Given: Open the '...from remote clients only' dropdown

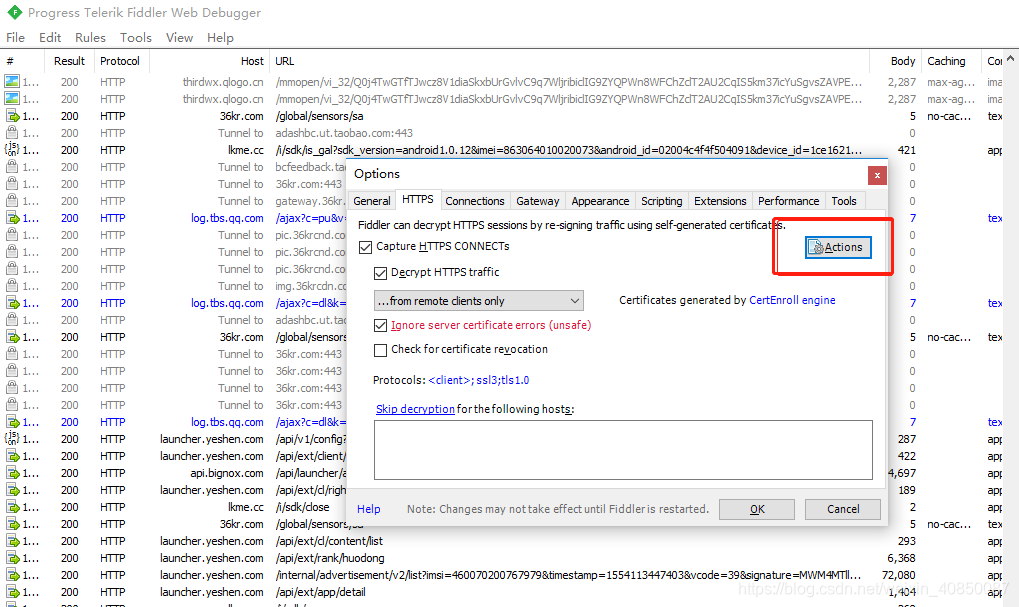Looking at the screenshot, I should click(x=479, y=301).
